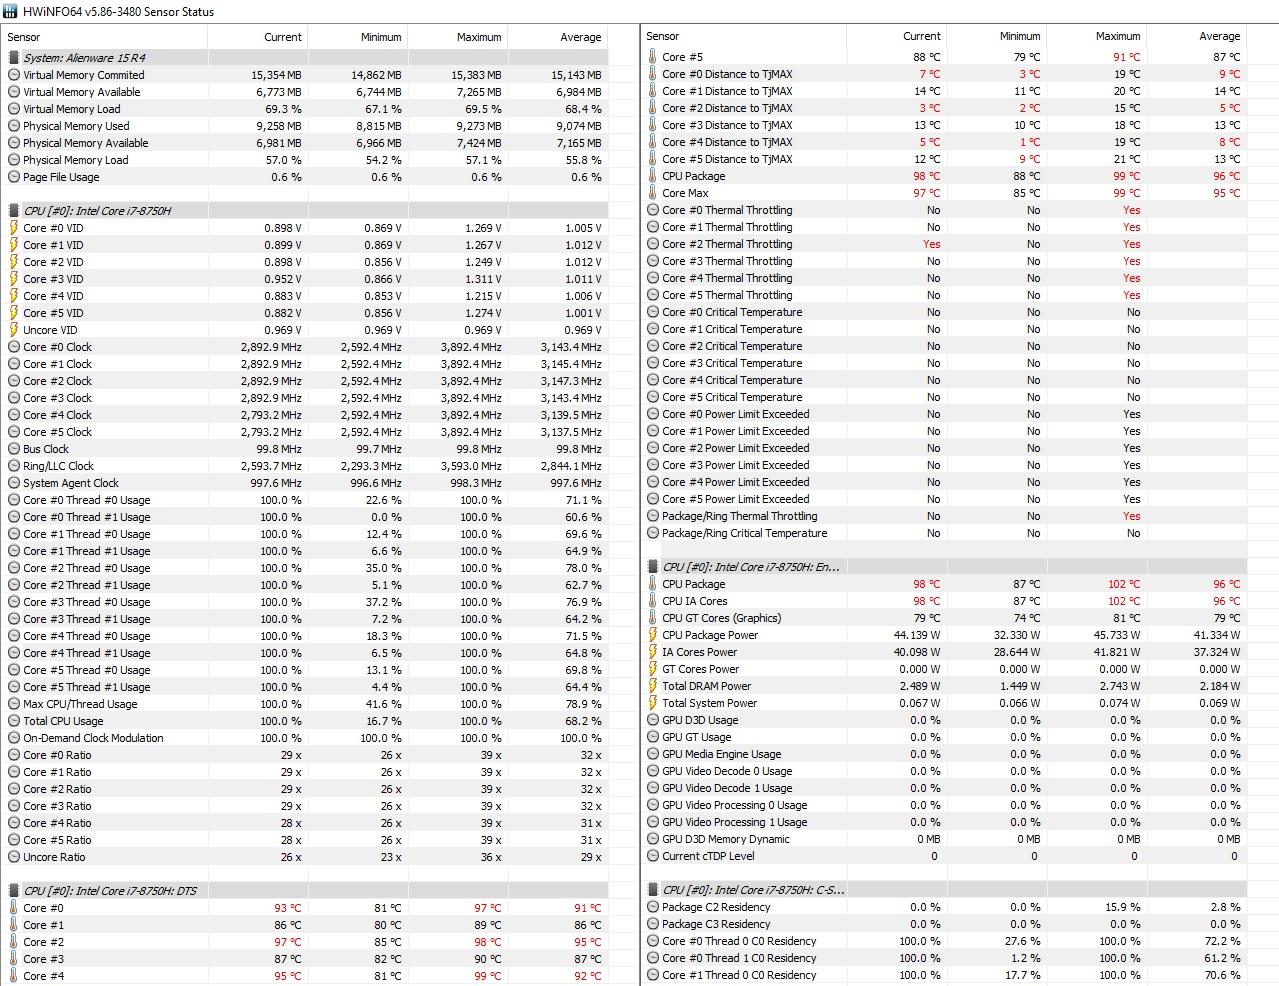Click the lightning icon beside CPU Package Power

tap(653, 635)
